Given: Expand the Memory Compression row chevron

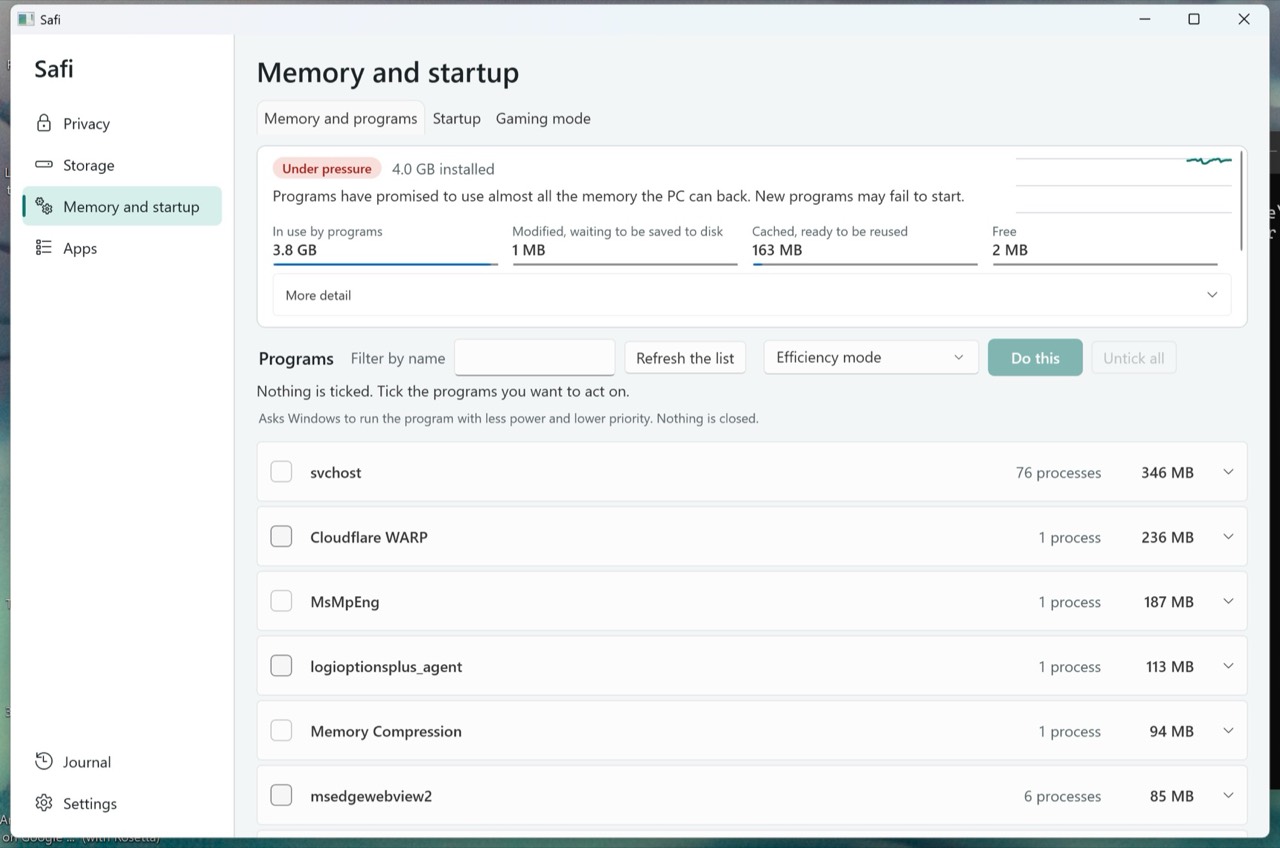Looking at the screenshot, I should click(x=1228, y=731).
